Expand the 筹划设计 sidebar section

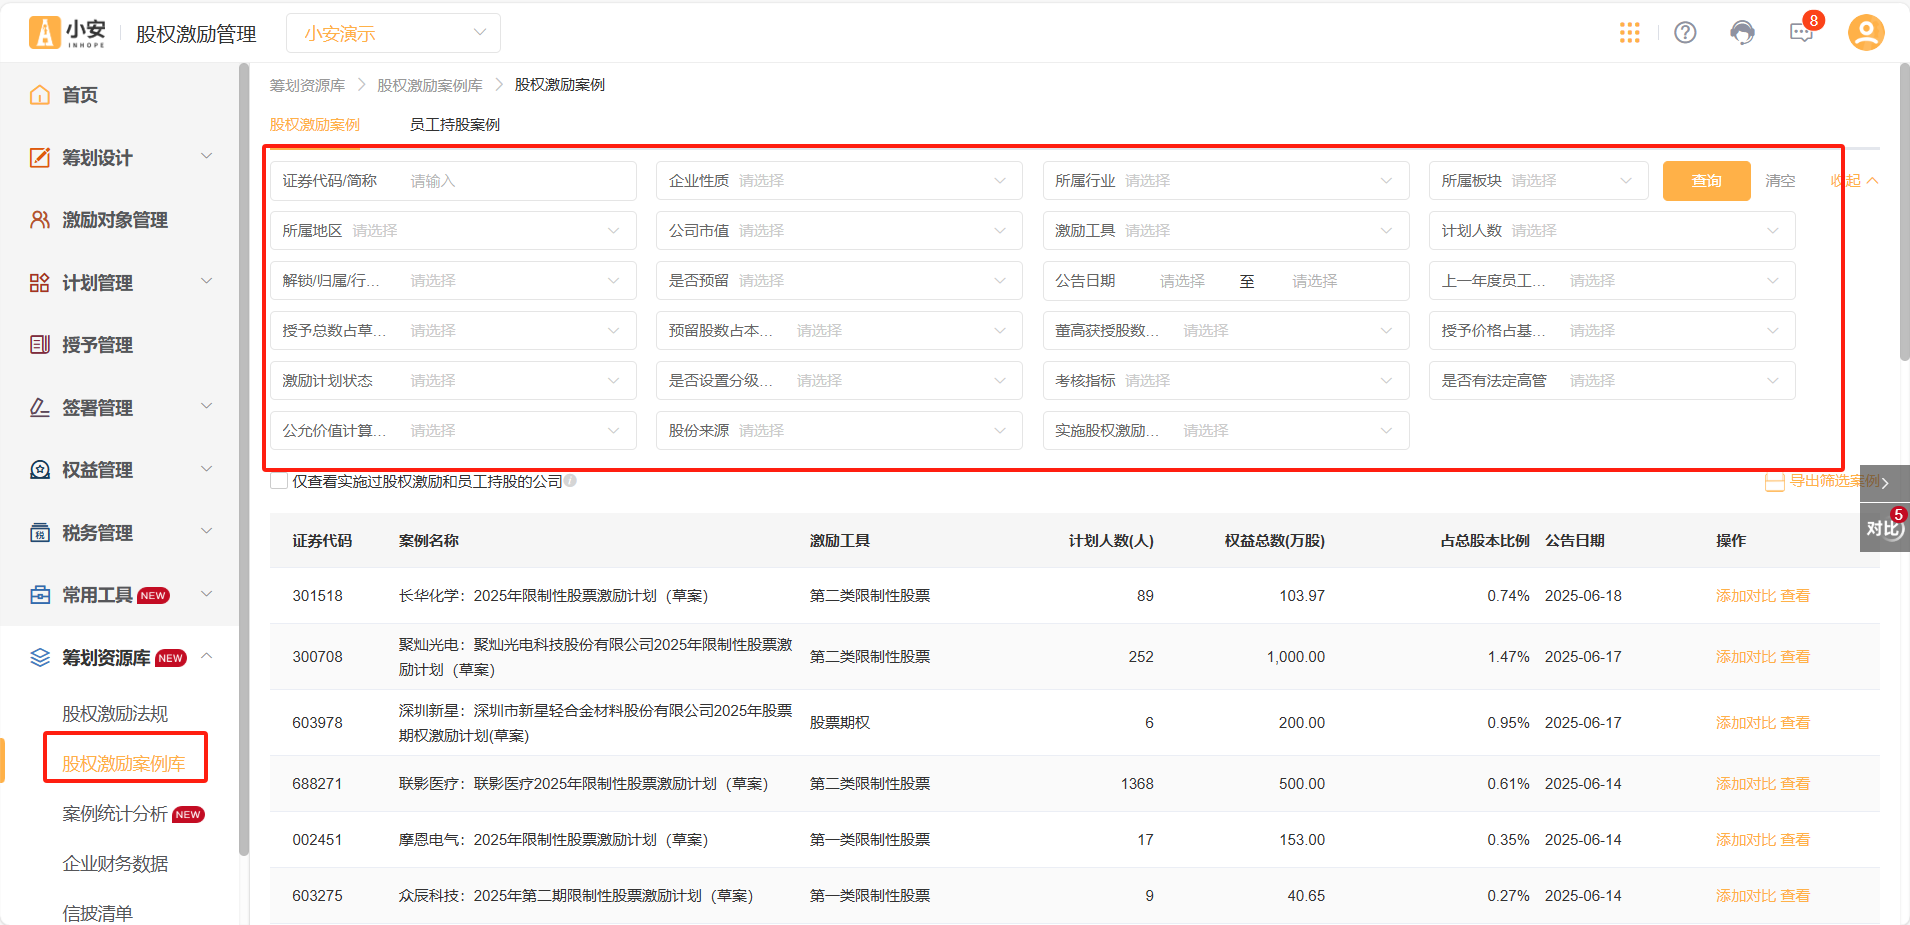pos(207,157)
